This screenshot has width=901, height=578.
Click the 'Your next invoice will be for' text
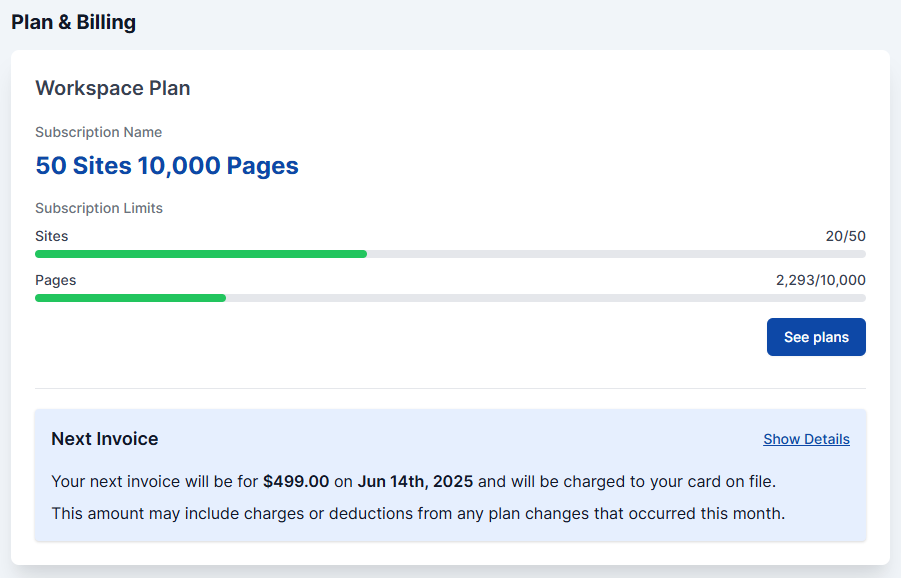click(x=155, y=482)
